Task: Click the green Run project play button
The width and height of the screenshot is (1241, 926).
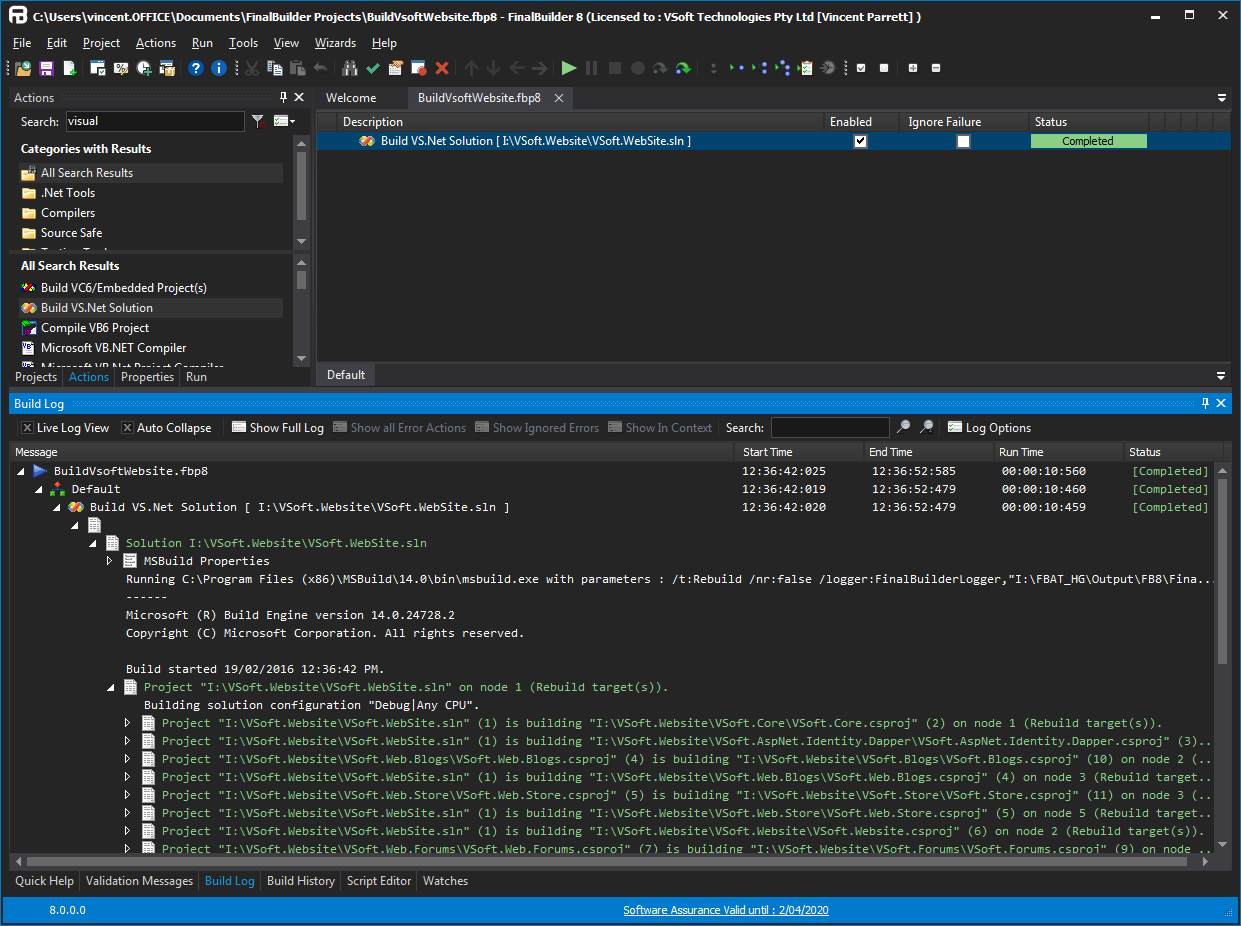Action: click(x=568, y=68)
